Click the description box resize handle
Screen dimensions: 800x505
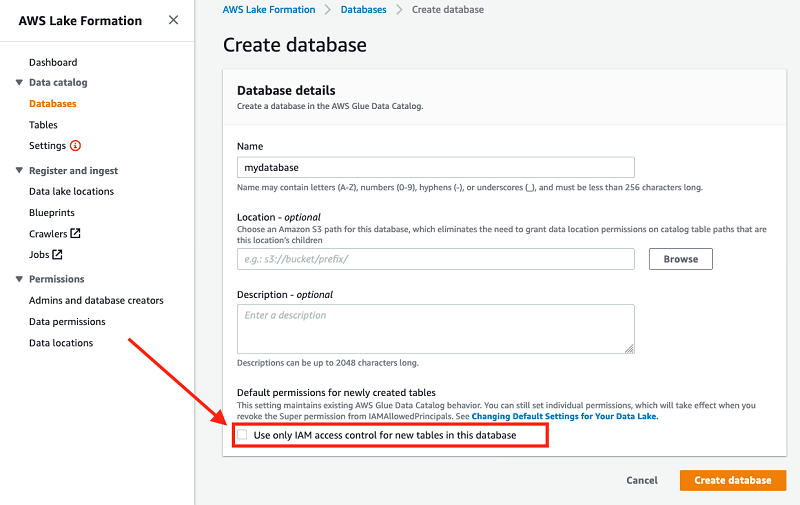(630, 349)
